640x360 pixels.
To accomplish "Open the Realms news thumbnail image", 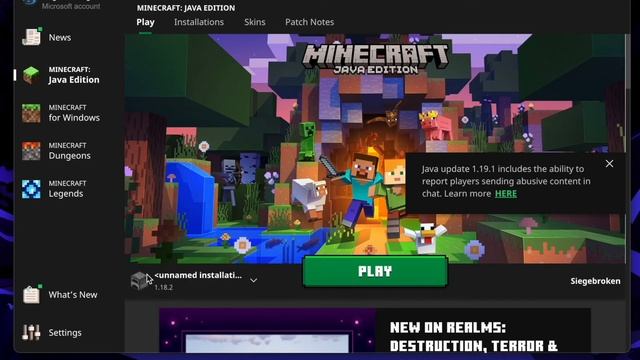I will (x=267, y=331).
